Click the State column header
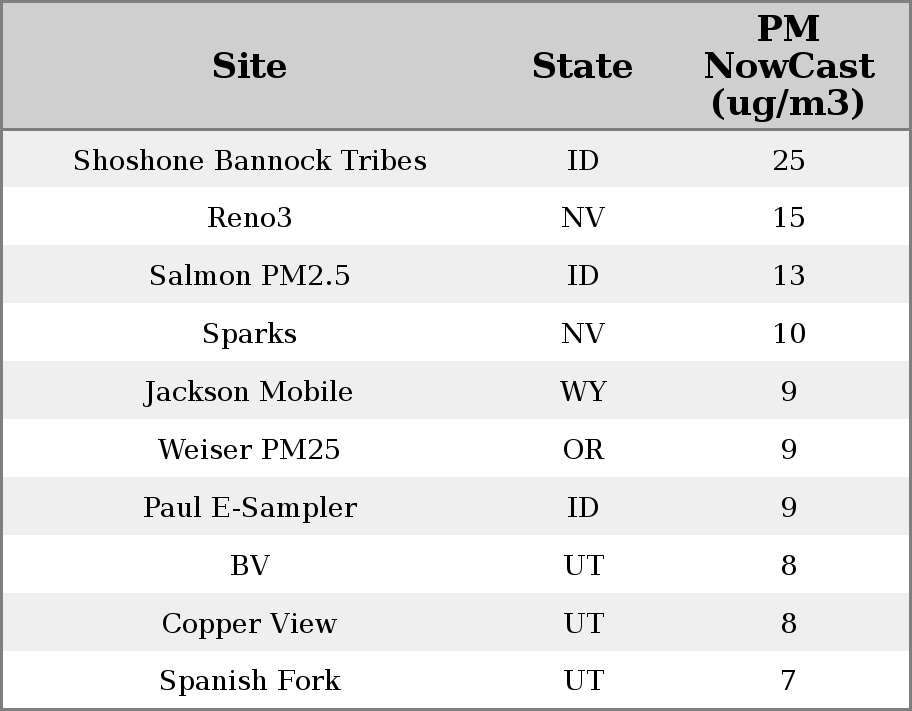This screenshot has width=912, height=711. tap(582, 67)
